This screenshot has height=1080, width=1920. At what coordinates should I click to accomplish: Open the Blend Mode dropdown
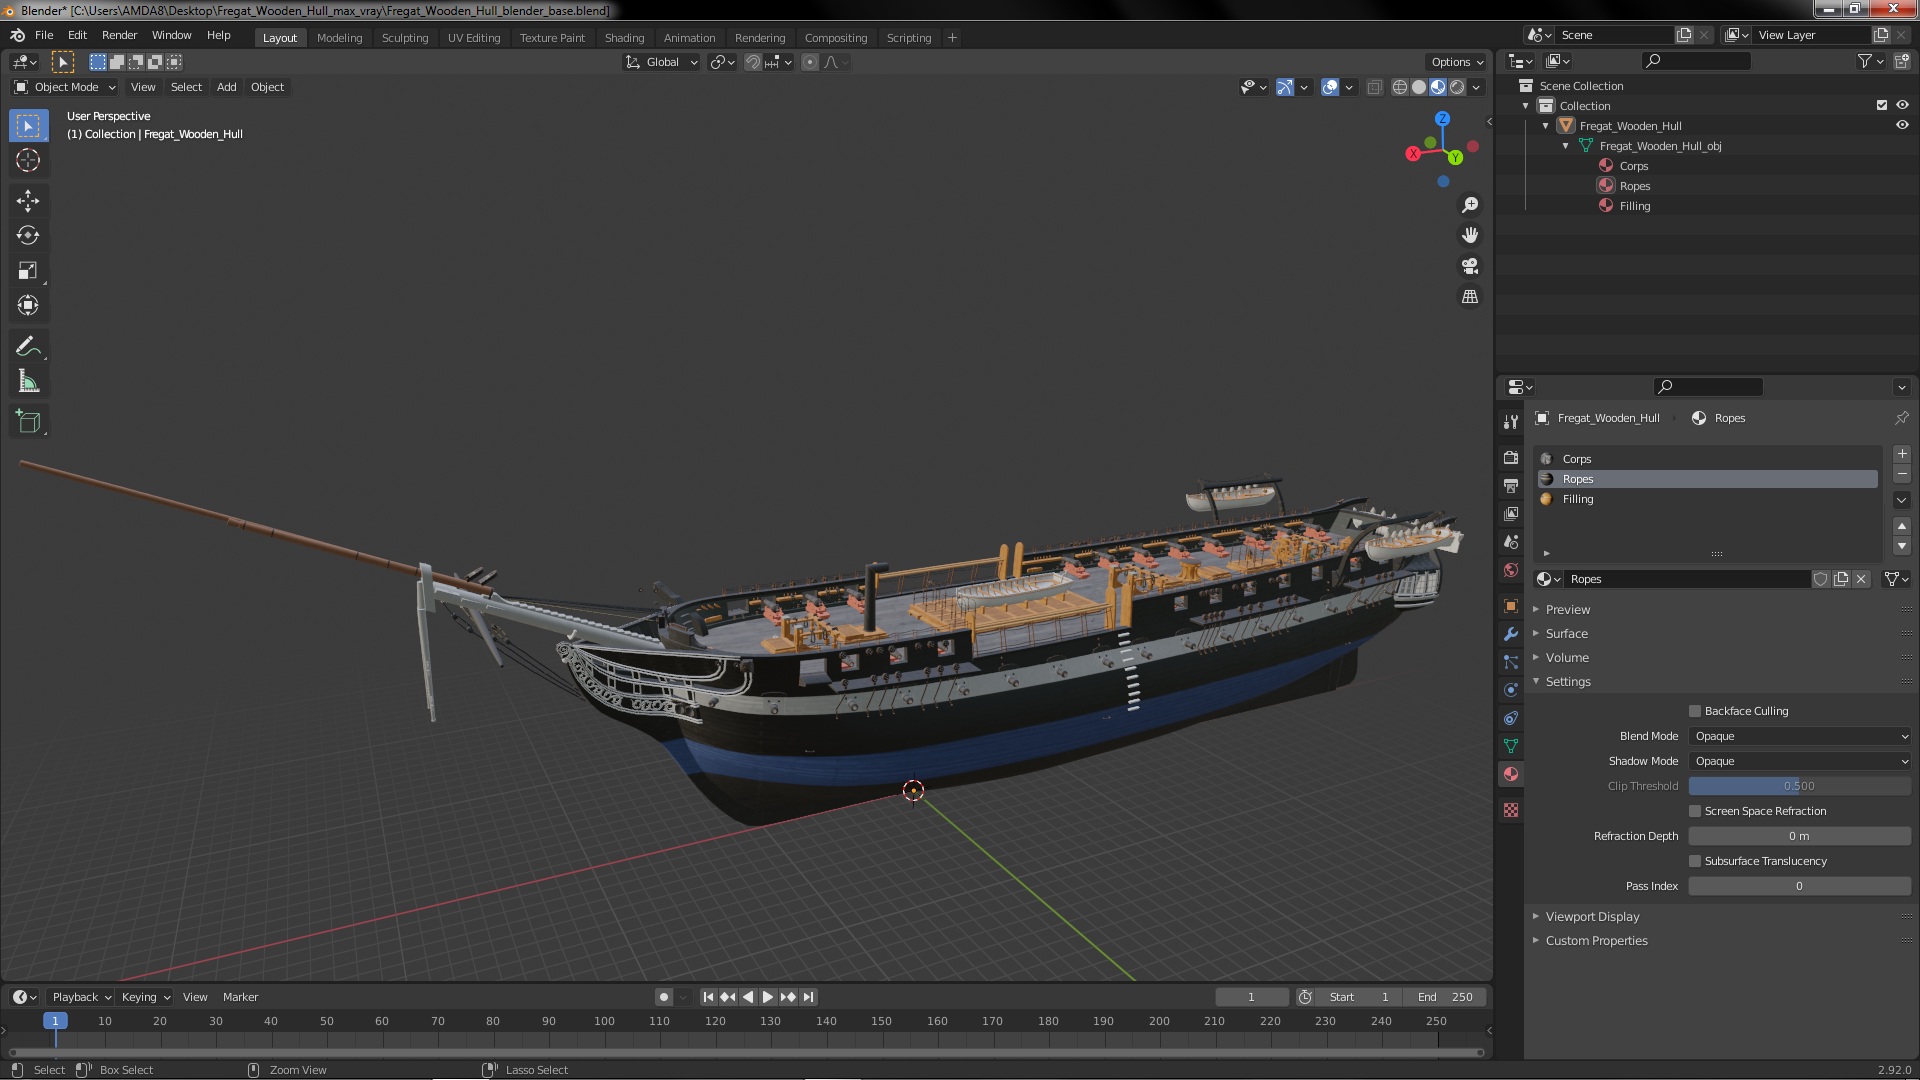point(1799,736)
